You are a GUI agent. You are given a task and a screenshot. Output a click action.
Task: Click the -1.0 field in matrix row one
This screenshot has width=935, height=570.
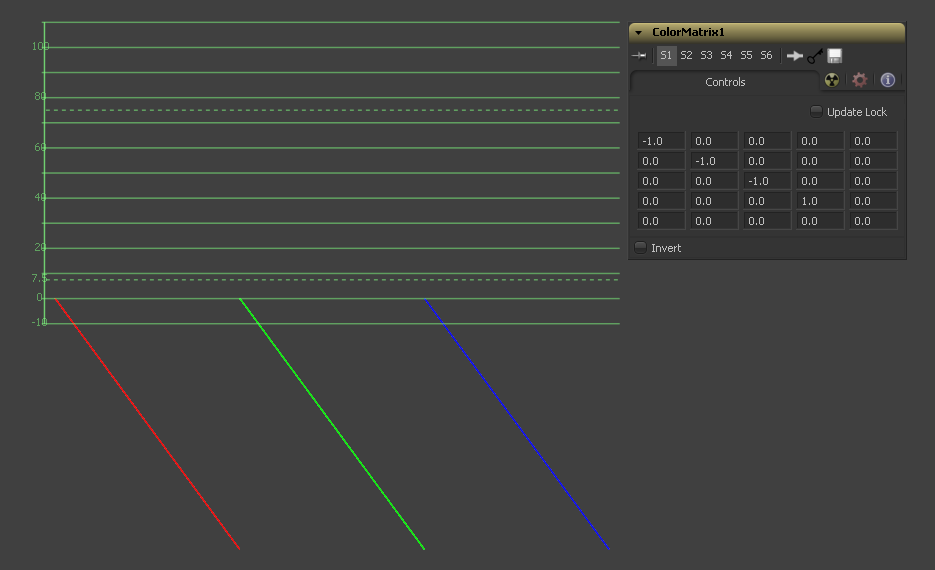[x=661, y=141]
